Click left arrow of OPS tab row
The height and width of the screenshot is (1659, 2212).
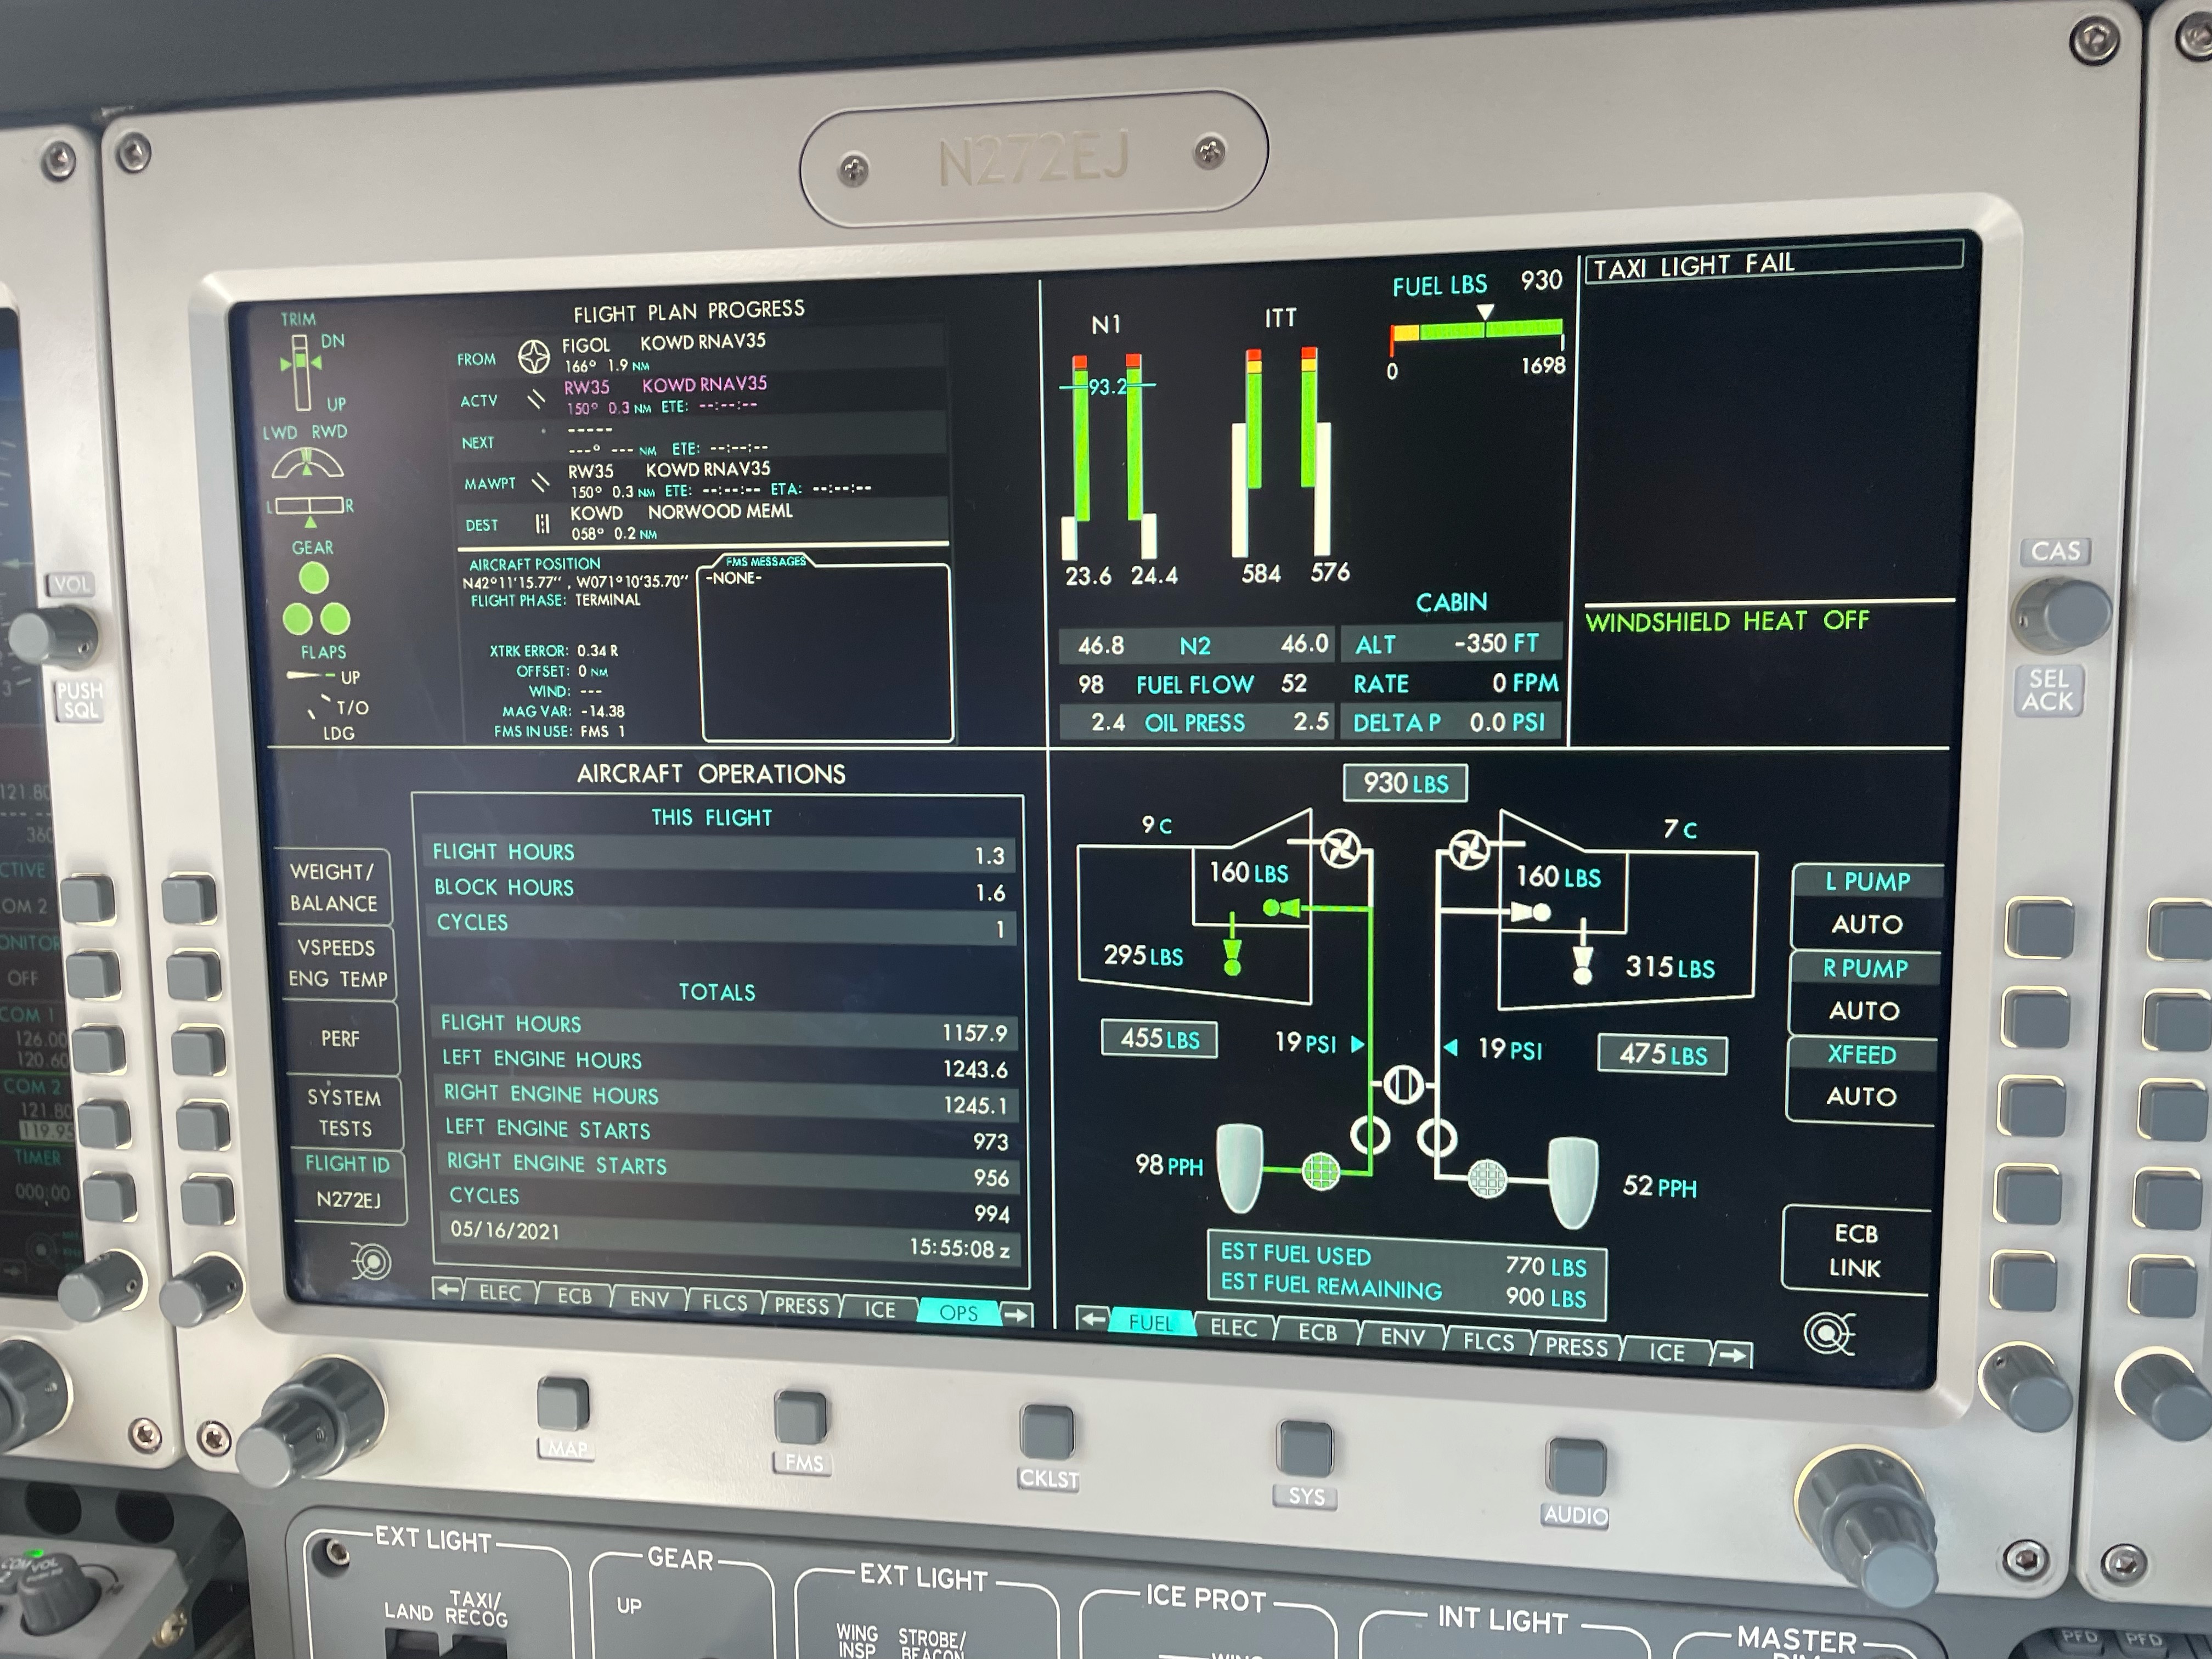coord(448,1290)
